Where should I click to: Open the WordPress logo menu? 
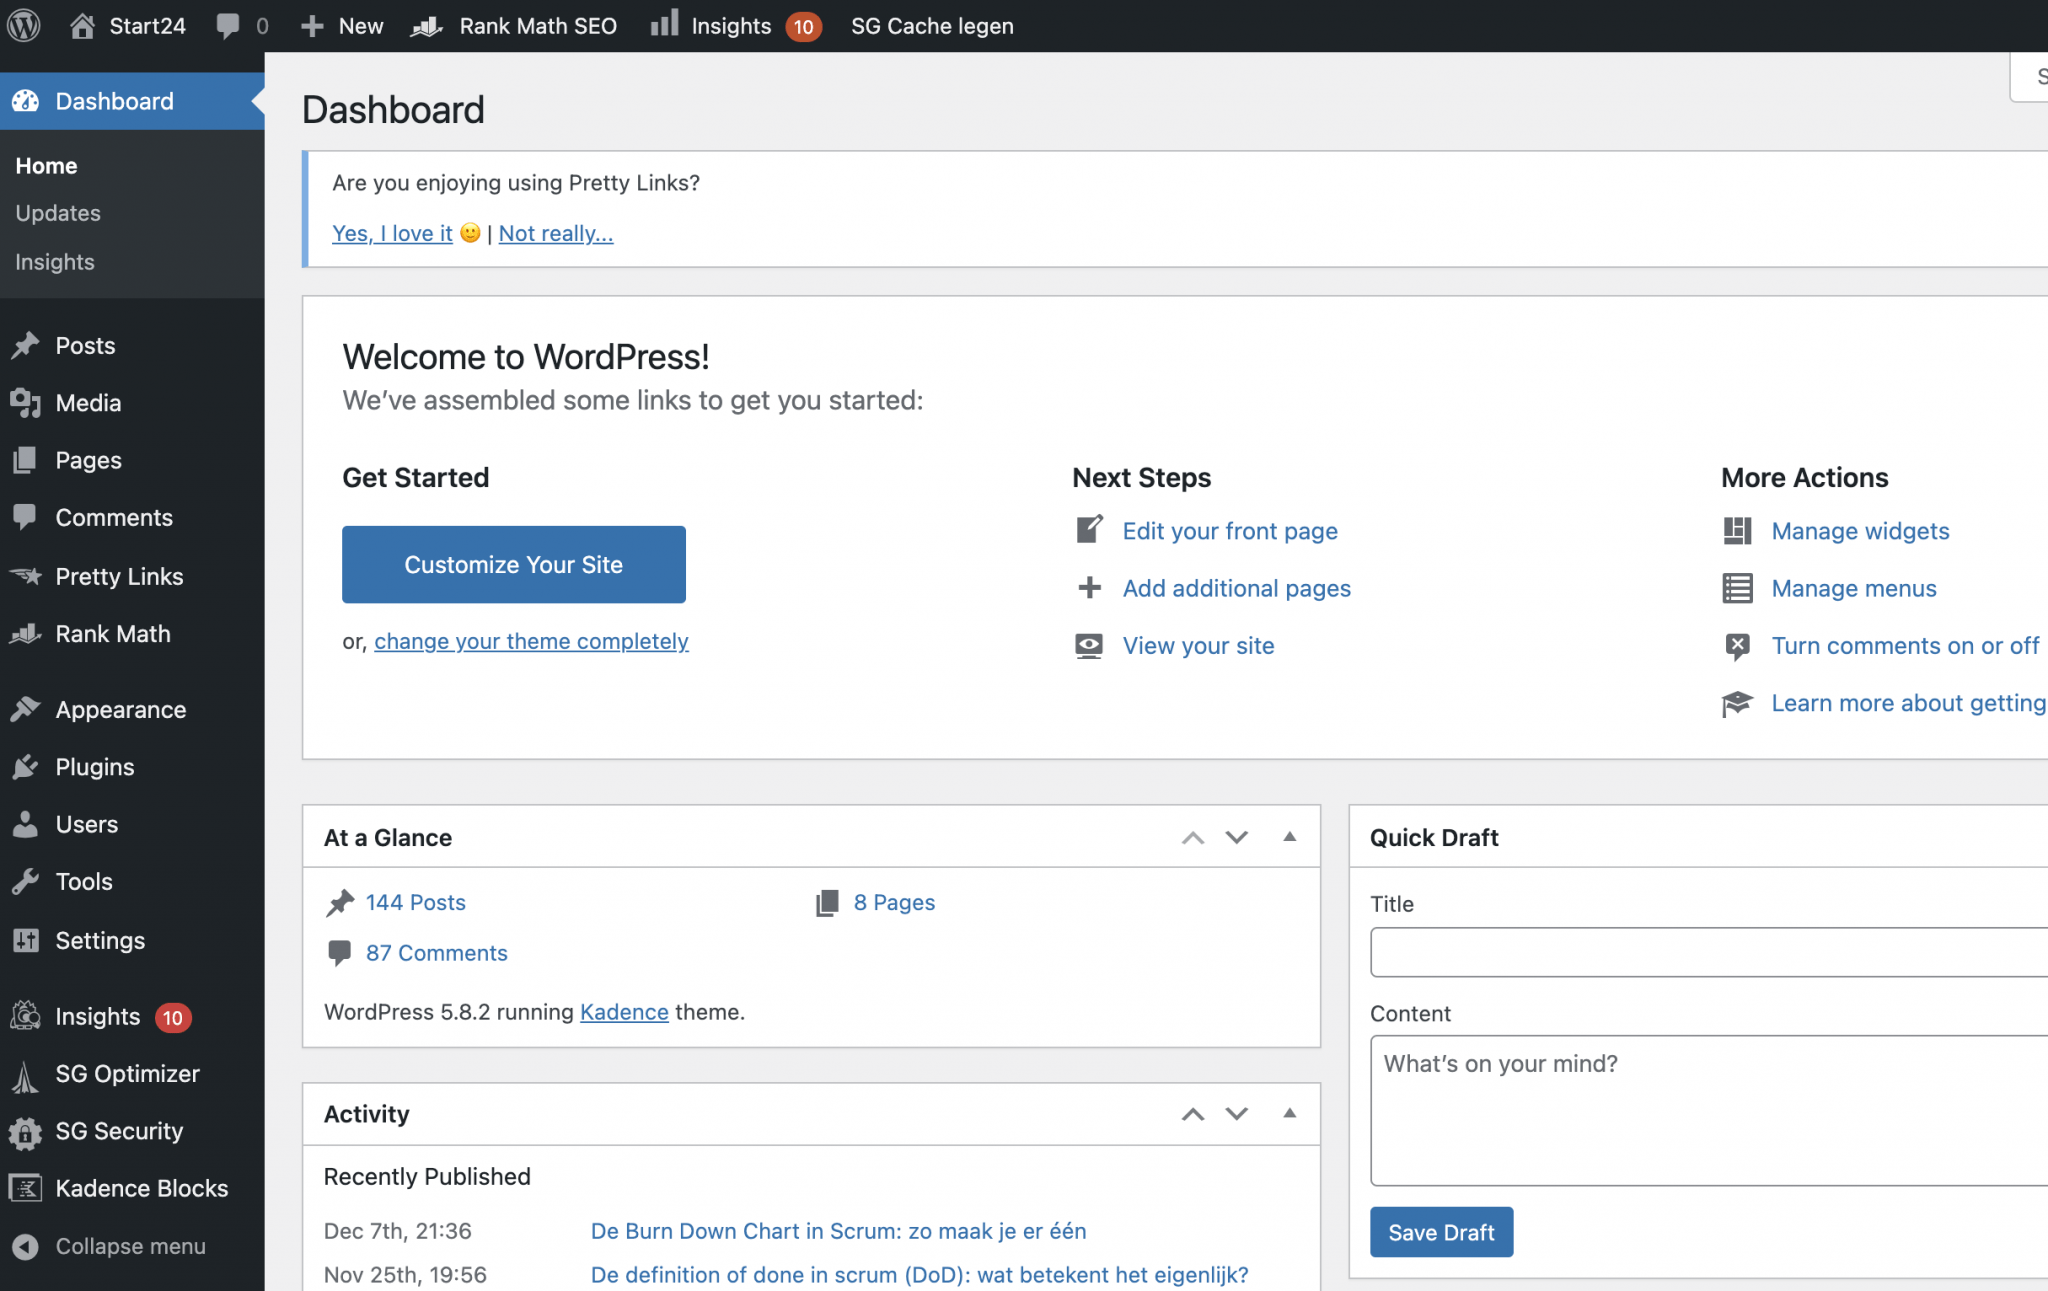click(x=23, y=25)
